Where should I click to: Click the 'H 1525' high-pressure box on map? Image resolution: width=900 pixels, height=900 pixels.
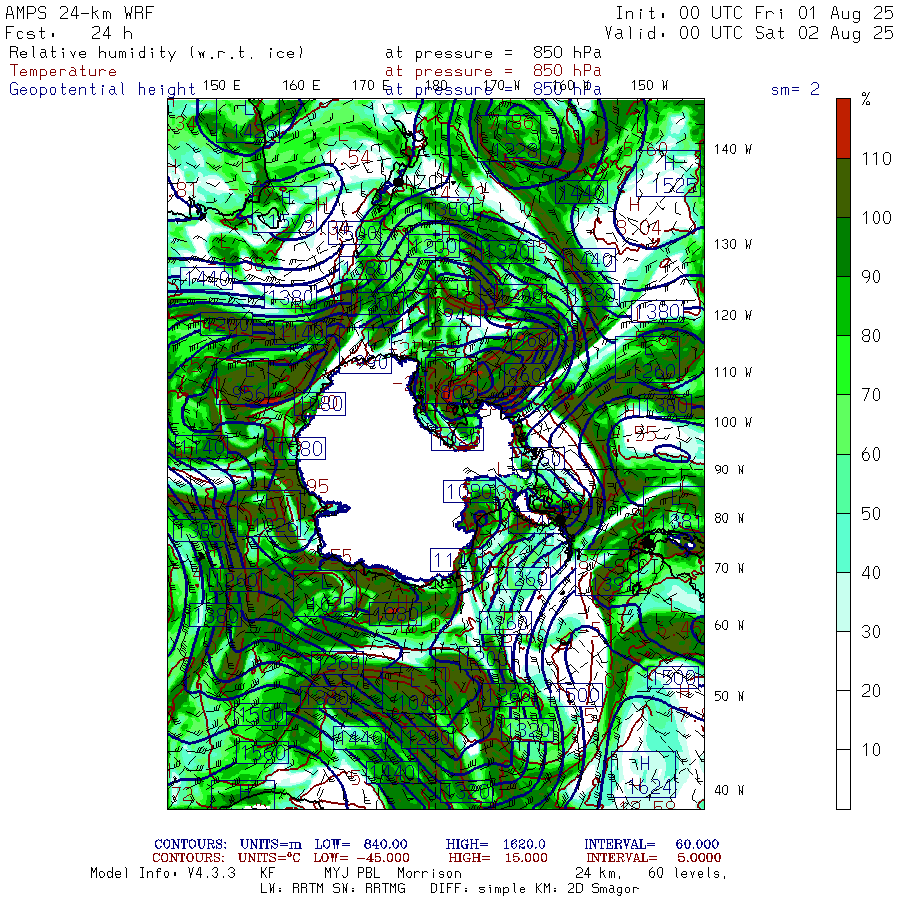(669, 174)
